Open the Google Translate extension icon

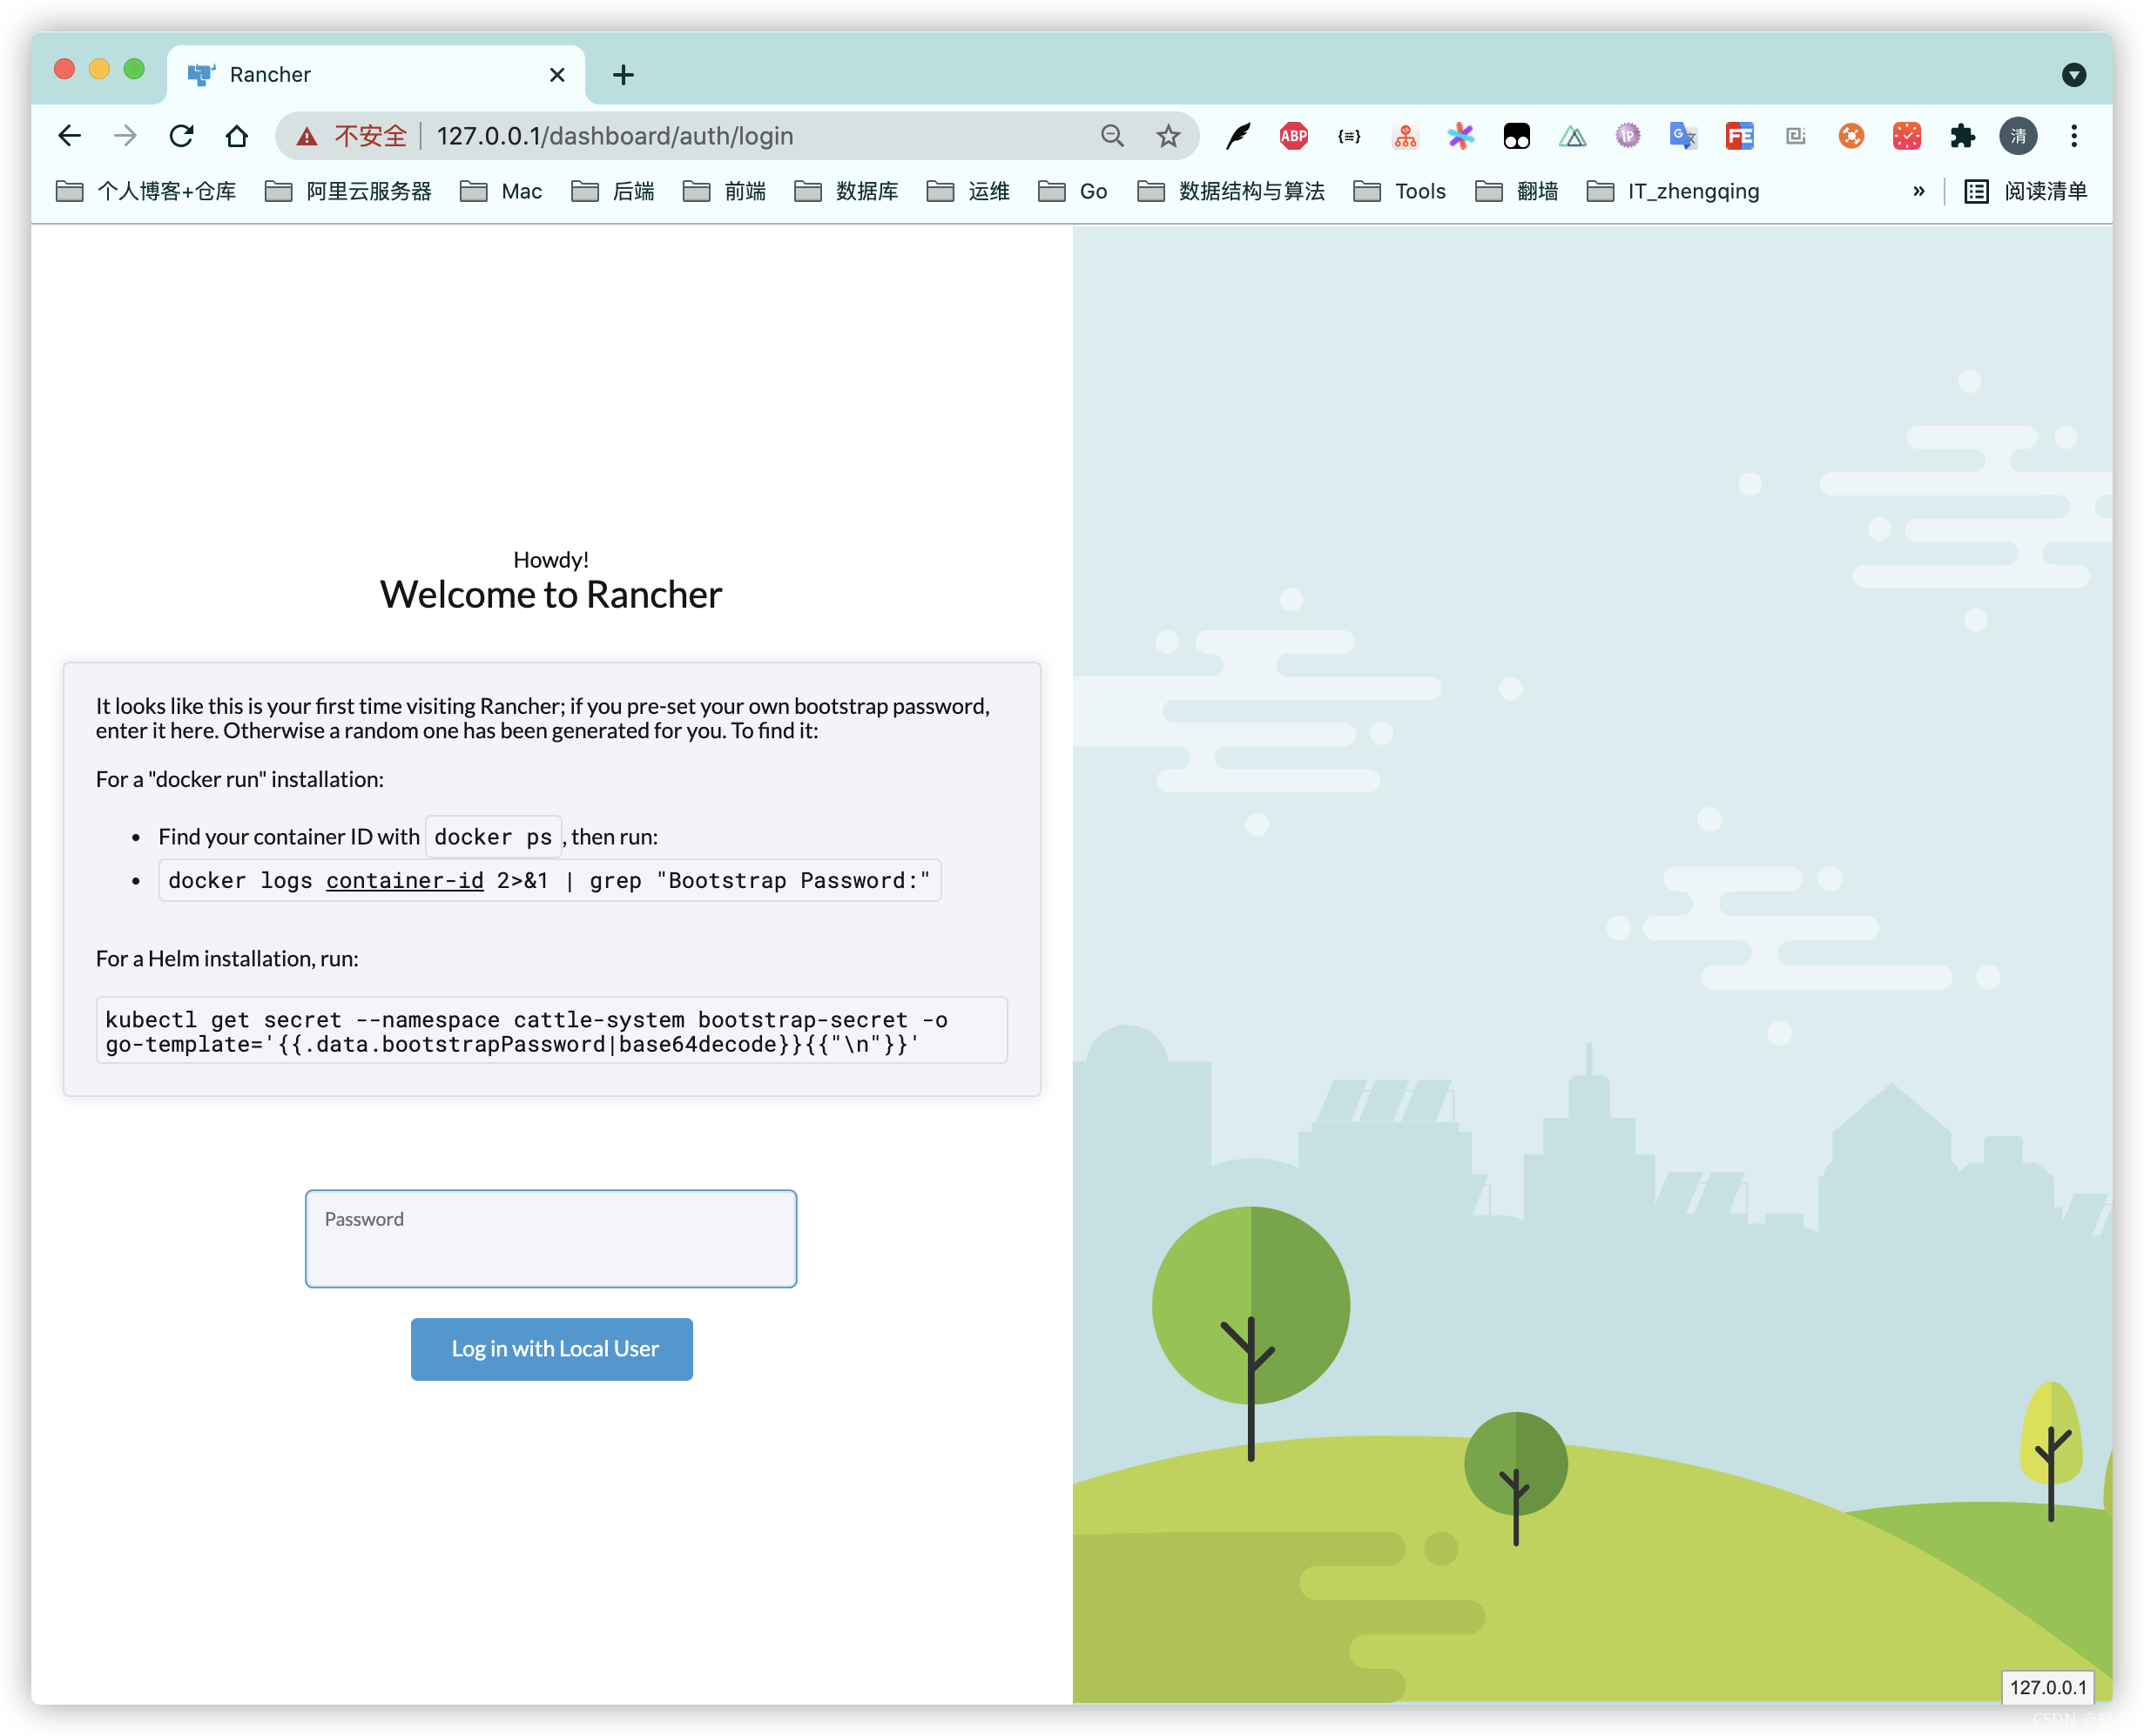1683,136
